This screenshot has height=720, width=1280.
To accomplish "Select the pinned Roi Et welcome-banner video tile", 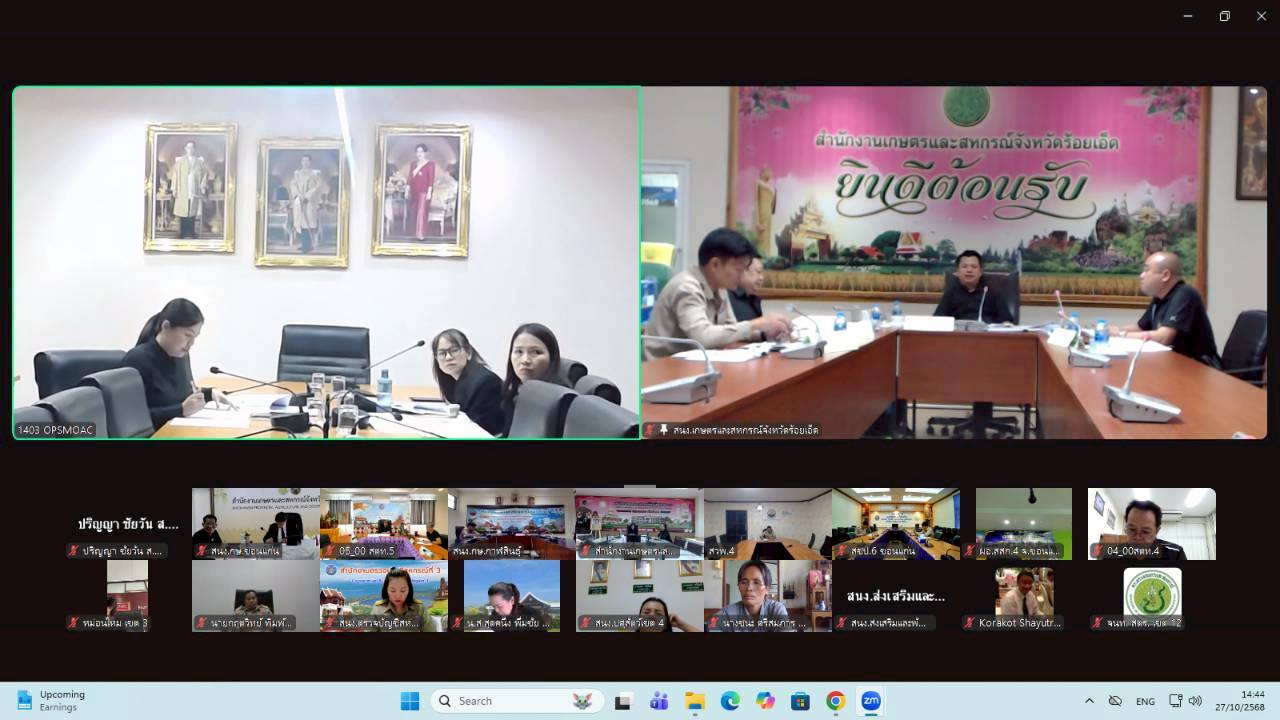I will pos(953,262).
